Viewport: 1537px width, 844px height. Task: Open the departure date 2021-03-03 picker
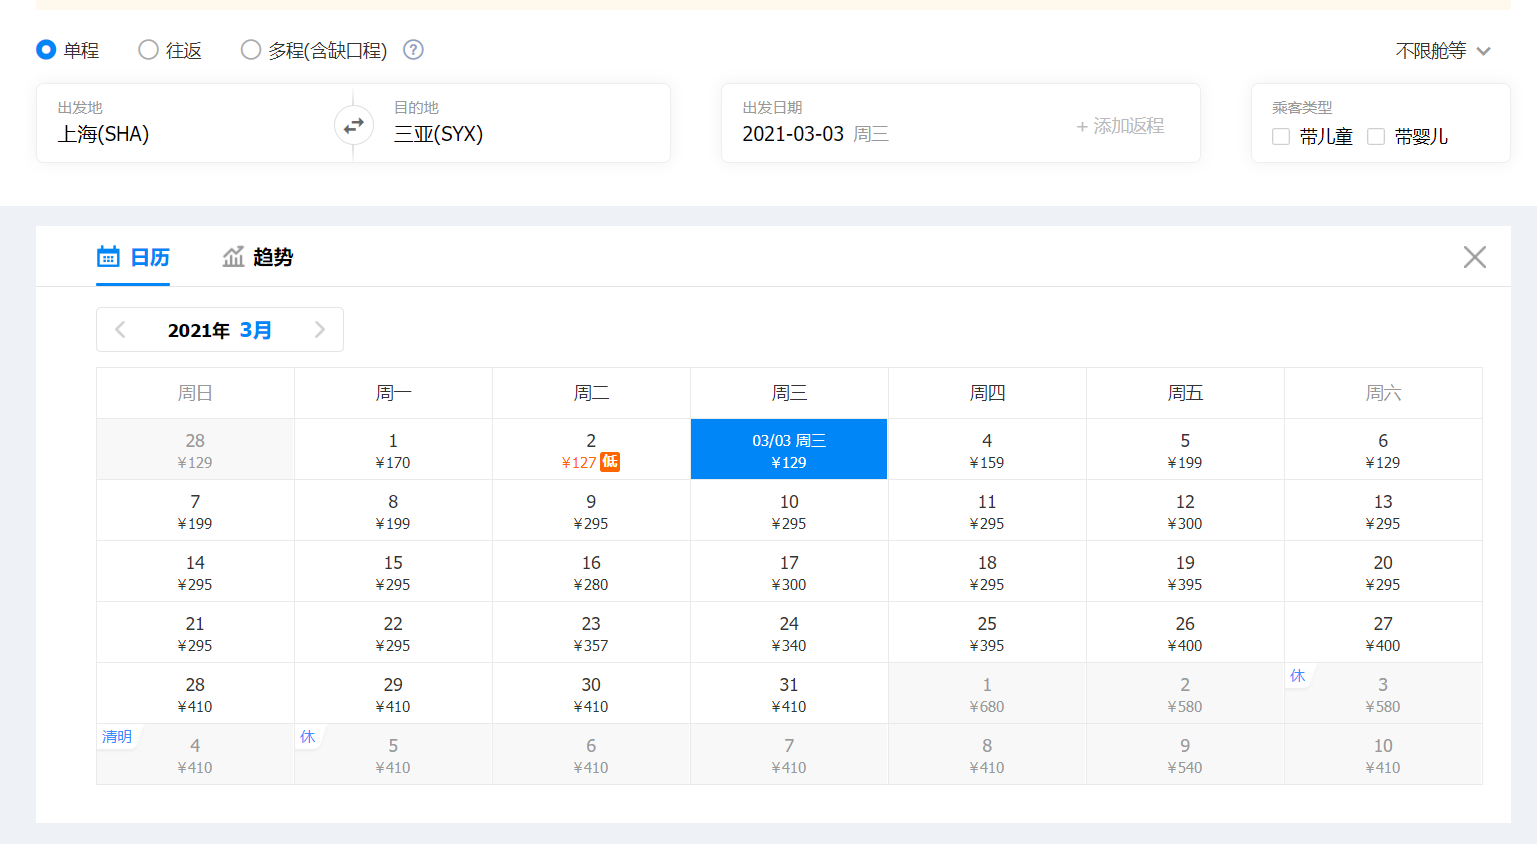coord(815,134)
